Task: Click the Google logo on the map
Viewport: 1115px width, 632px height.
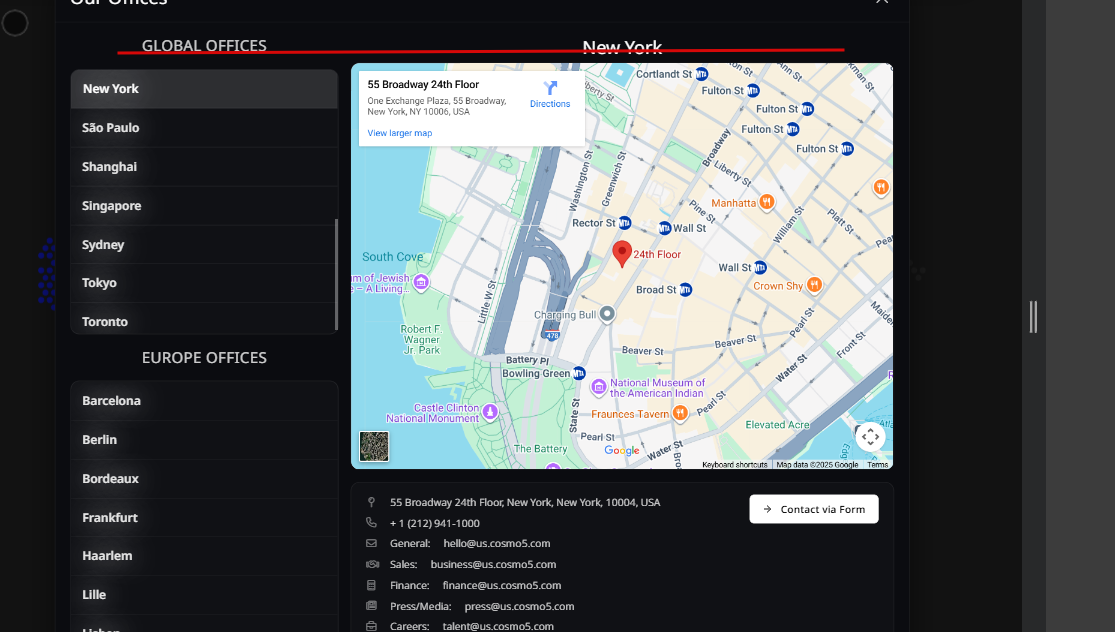Action: (x=621, y=450)
